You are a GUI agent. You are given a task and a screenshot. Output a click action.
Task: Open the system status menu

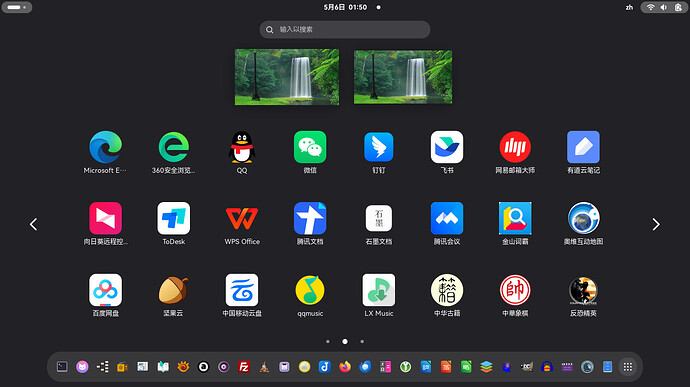point(664,7)
